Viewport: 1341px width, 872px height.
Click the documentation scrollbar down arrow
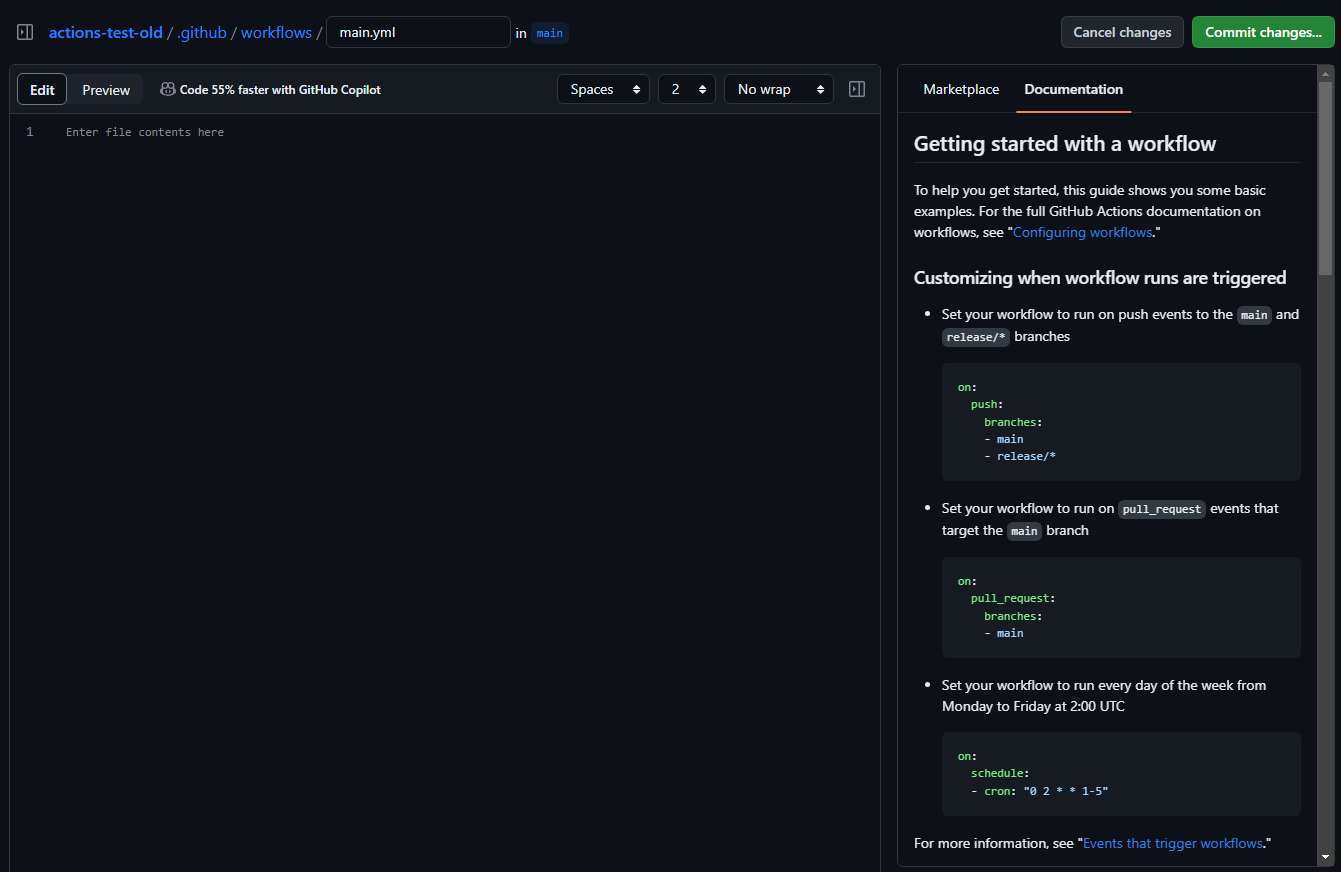[x=1326, y=857]
